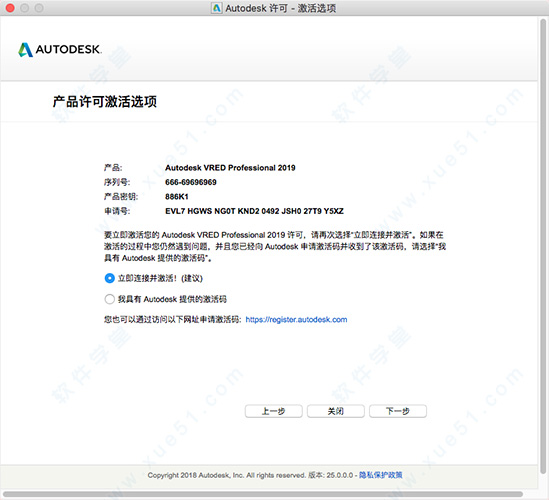Click the 序列号 label

point(117,182)
